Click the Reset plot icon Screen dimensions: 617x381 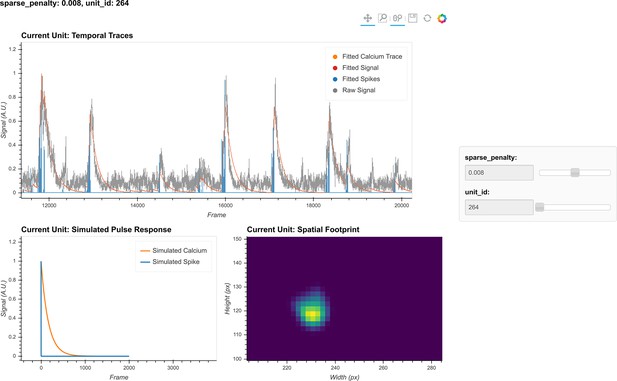coord(427,18)
